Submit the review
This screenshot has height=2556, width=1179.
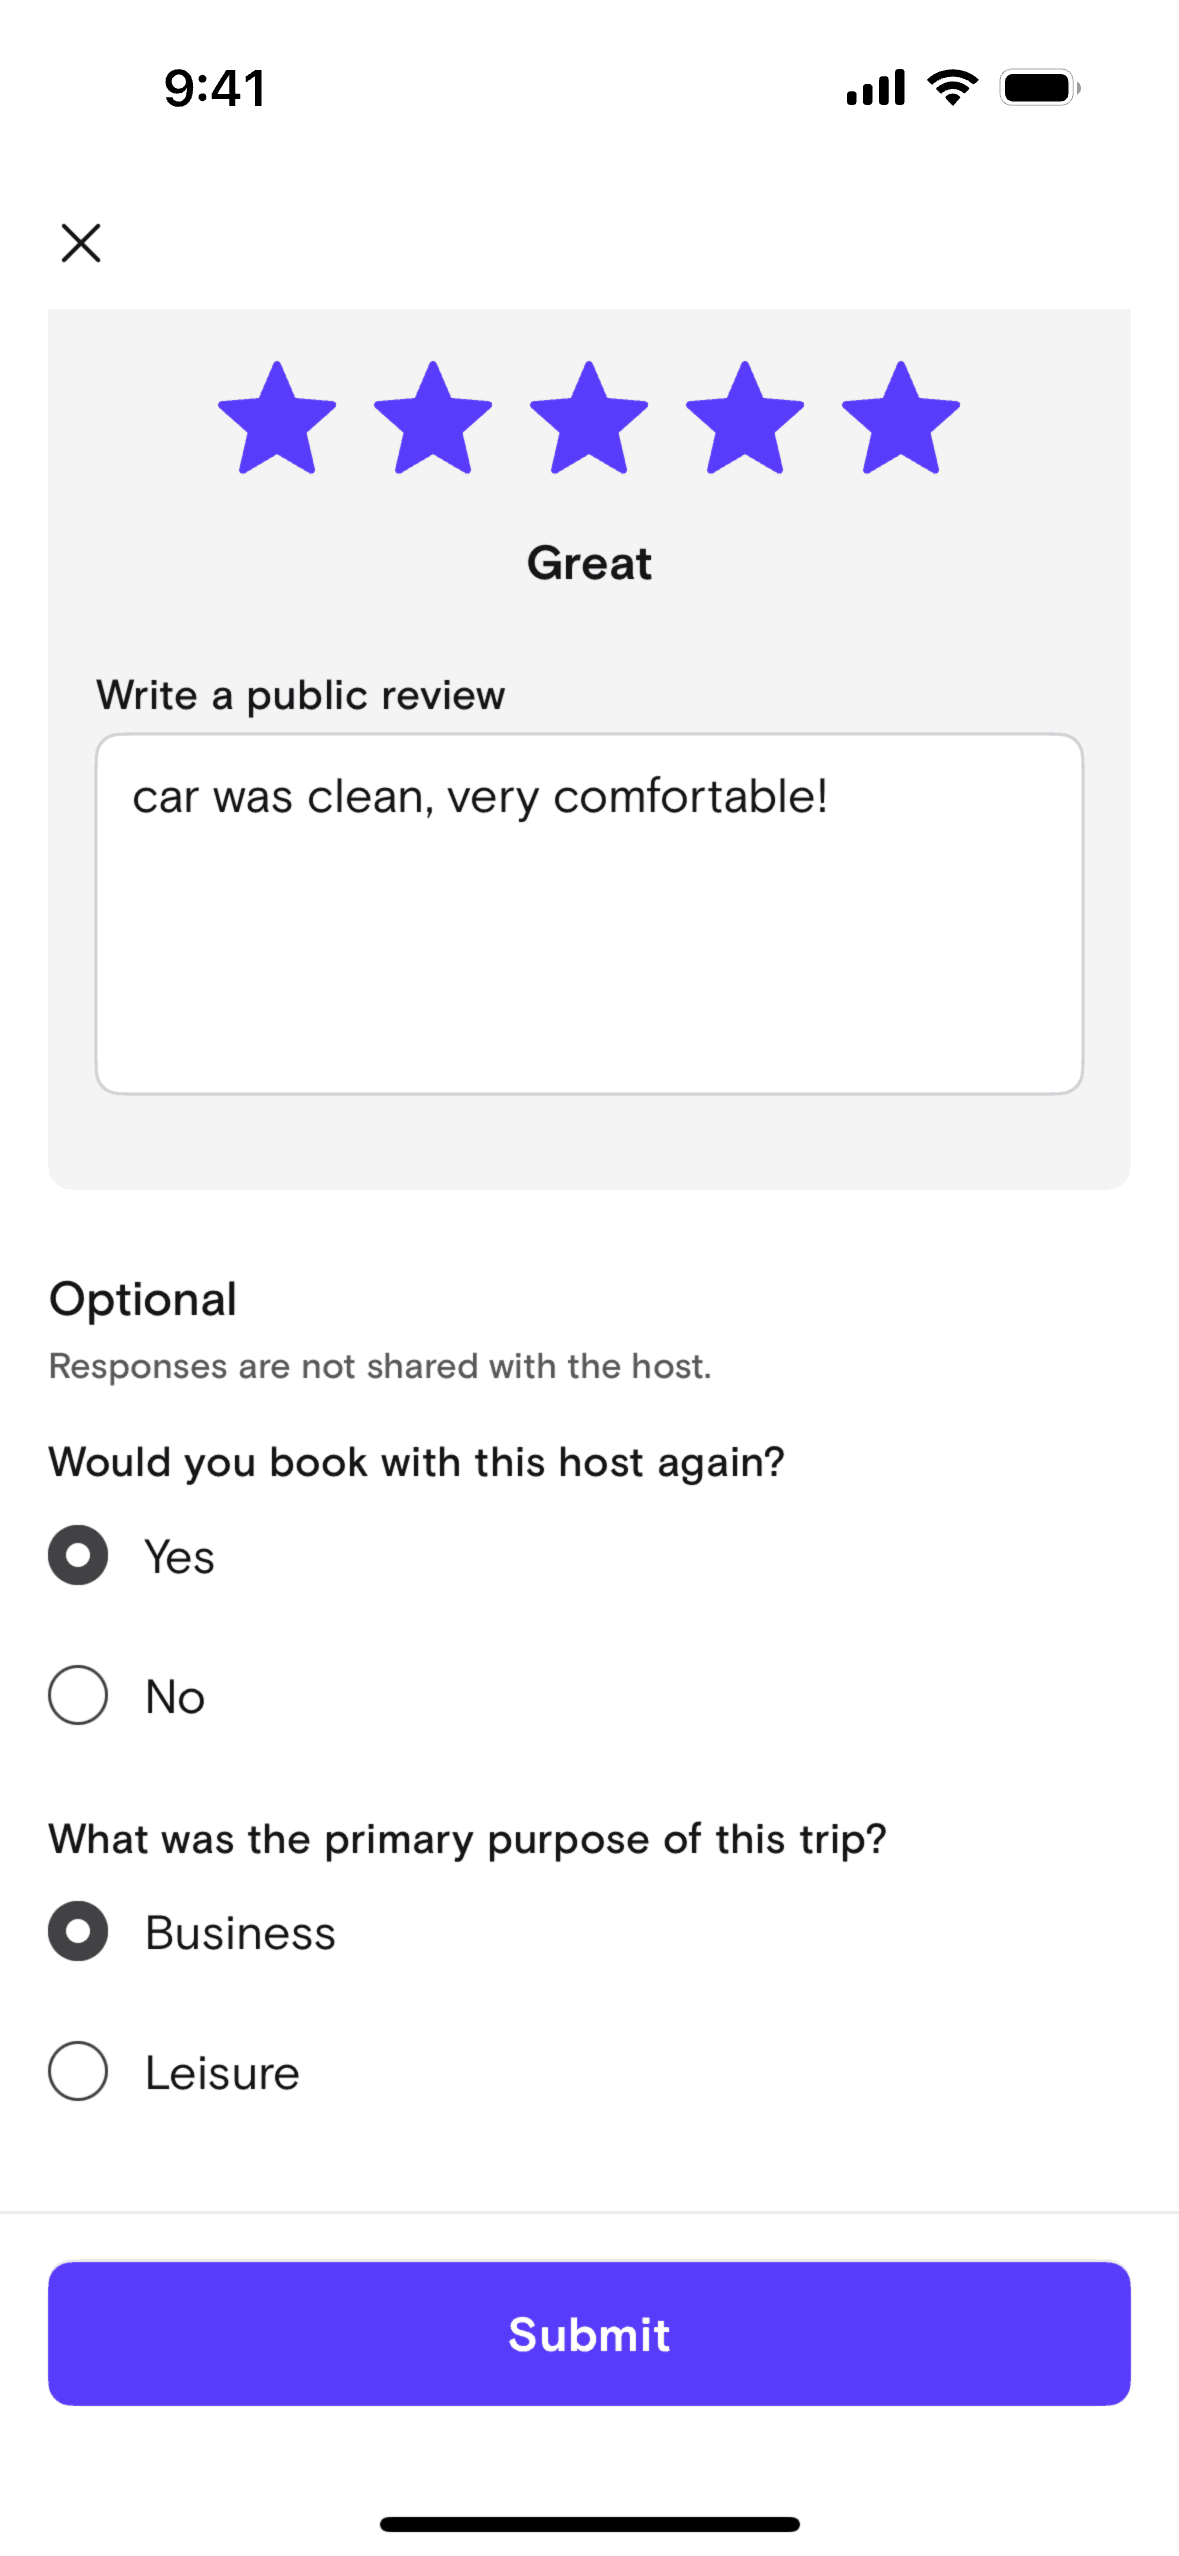589,2333
